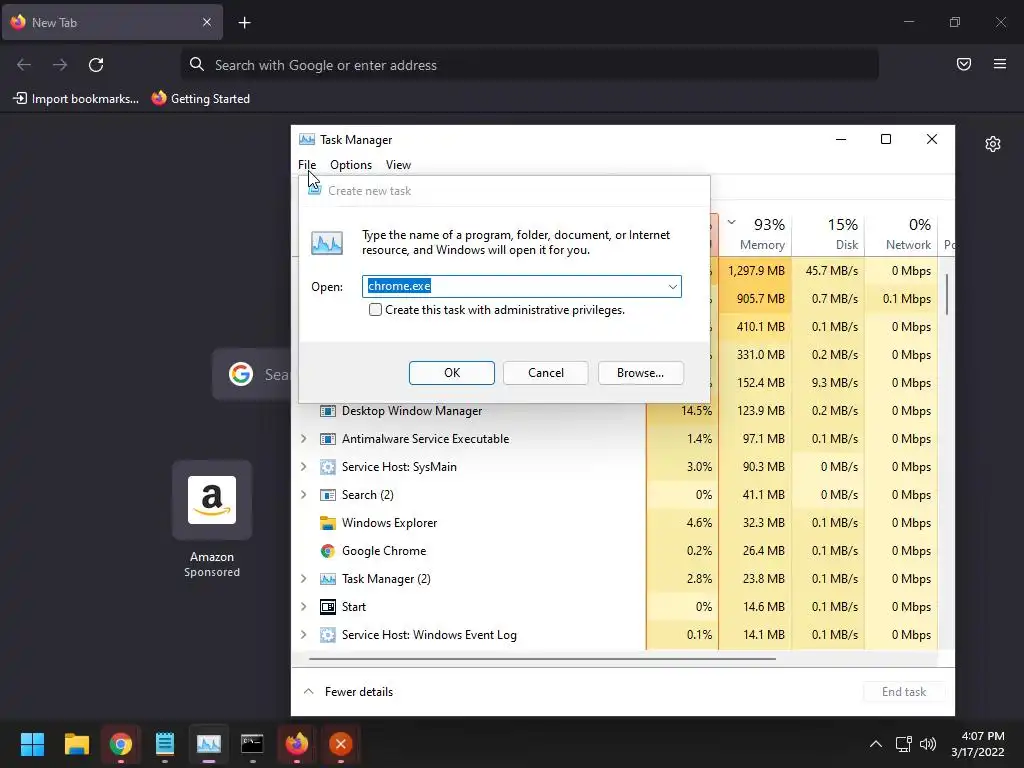Expand the Antimalware Service Executable row
1024x768 pixels.
(304, 439)
